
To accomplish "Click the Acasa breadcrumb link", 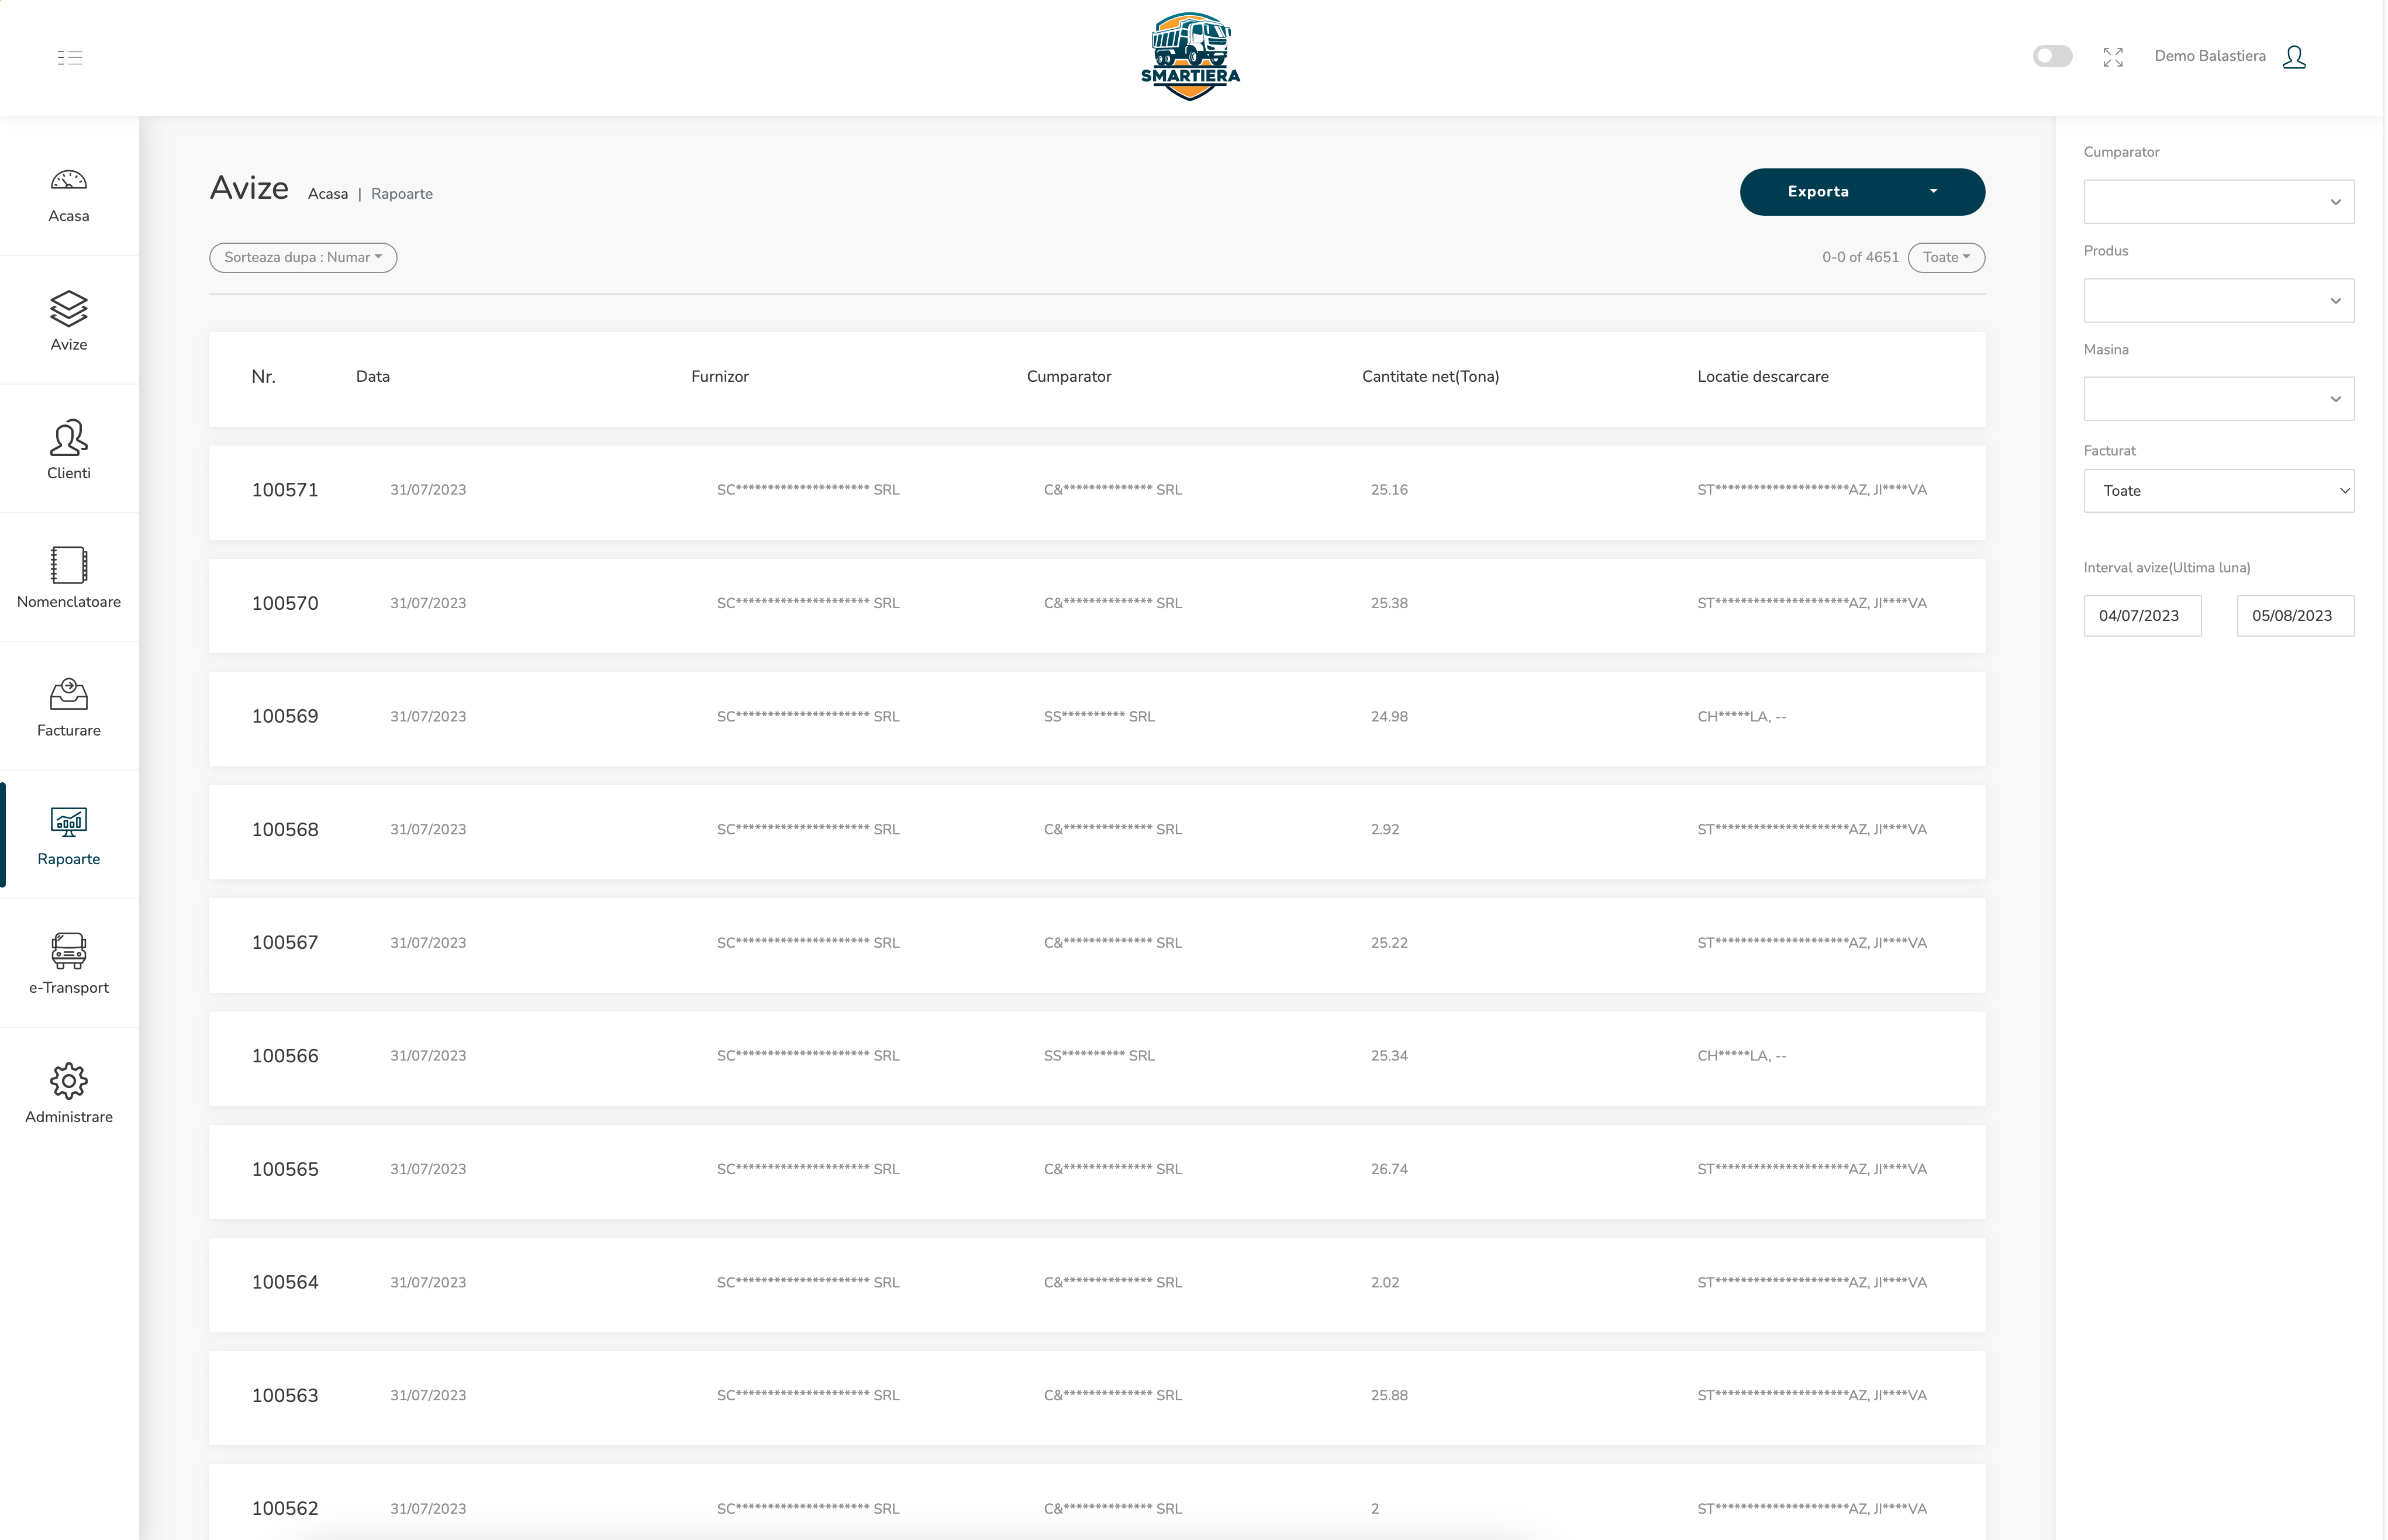I will click(328, 194).
